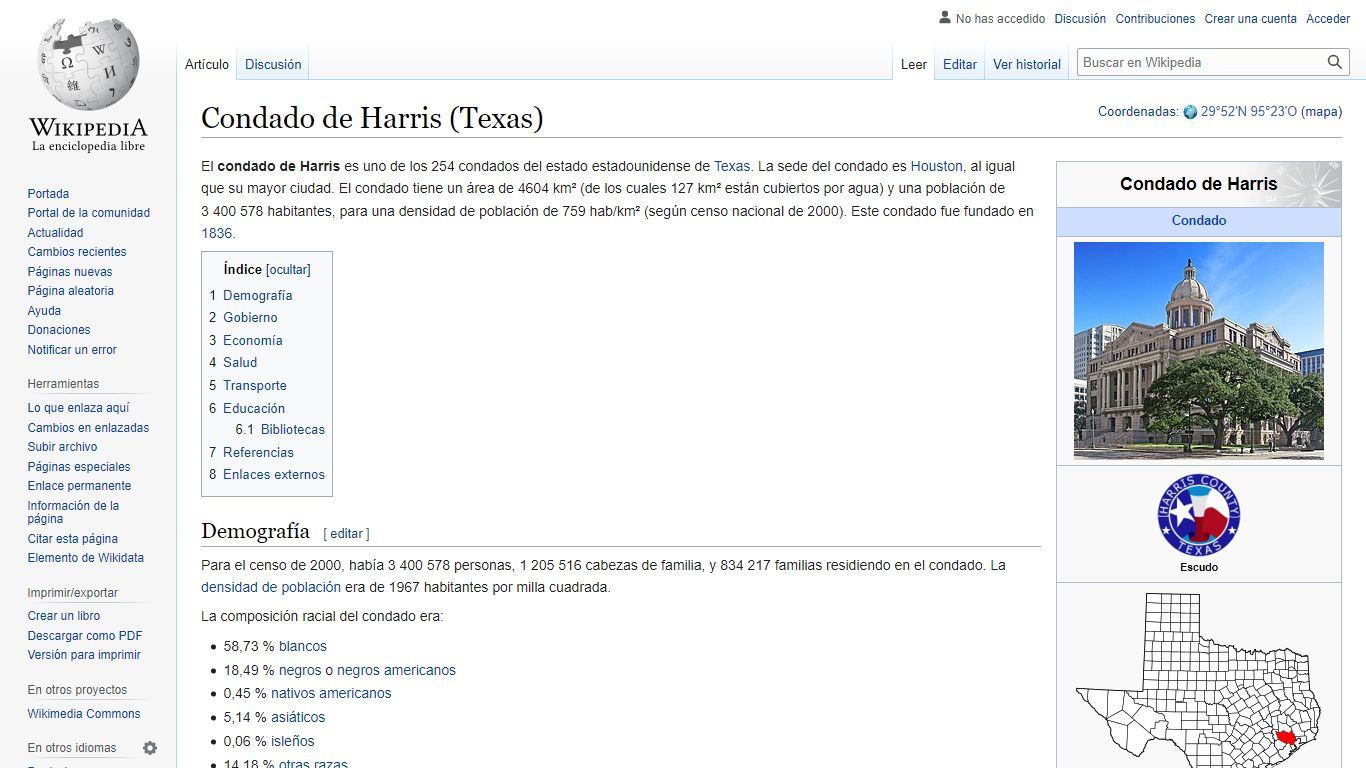Click the coordinates globe icon
This screenshot has width=1366, height=768.
(1190, 112)
